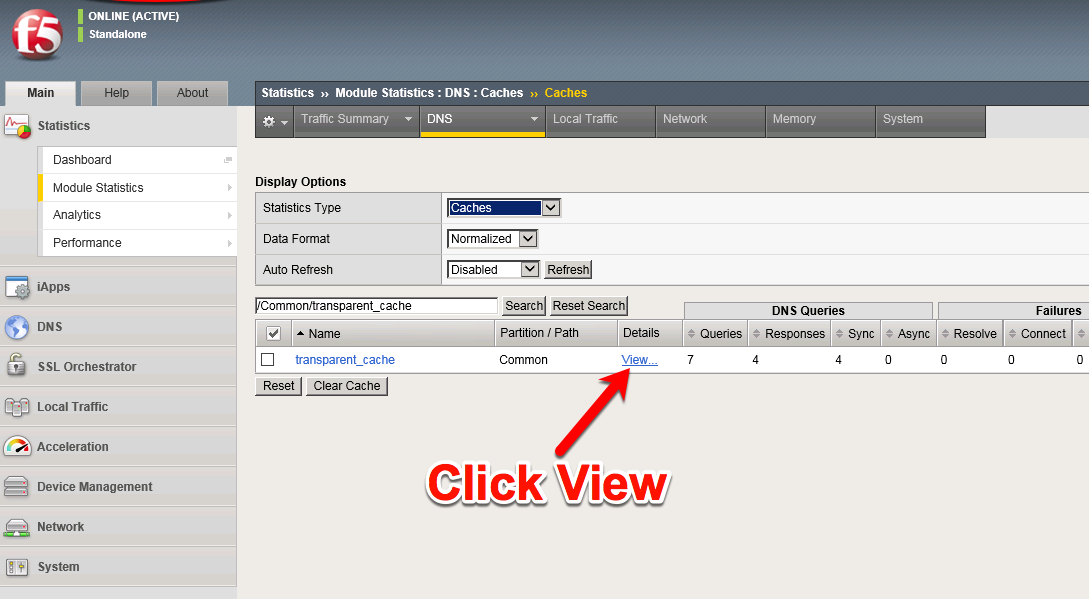Open the Device Management sidebar section
This screenshot has width=1089, height=599.
tap(118, 486)
